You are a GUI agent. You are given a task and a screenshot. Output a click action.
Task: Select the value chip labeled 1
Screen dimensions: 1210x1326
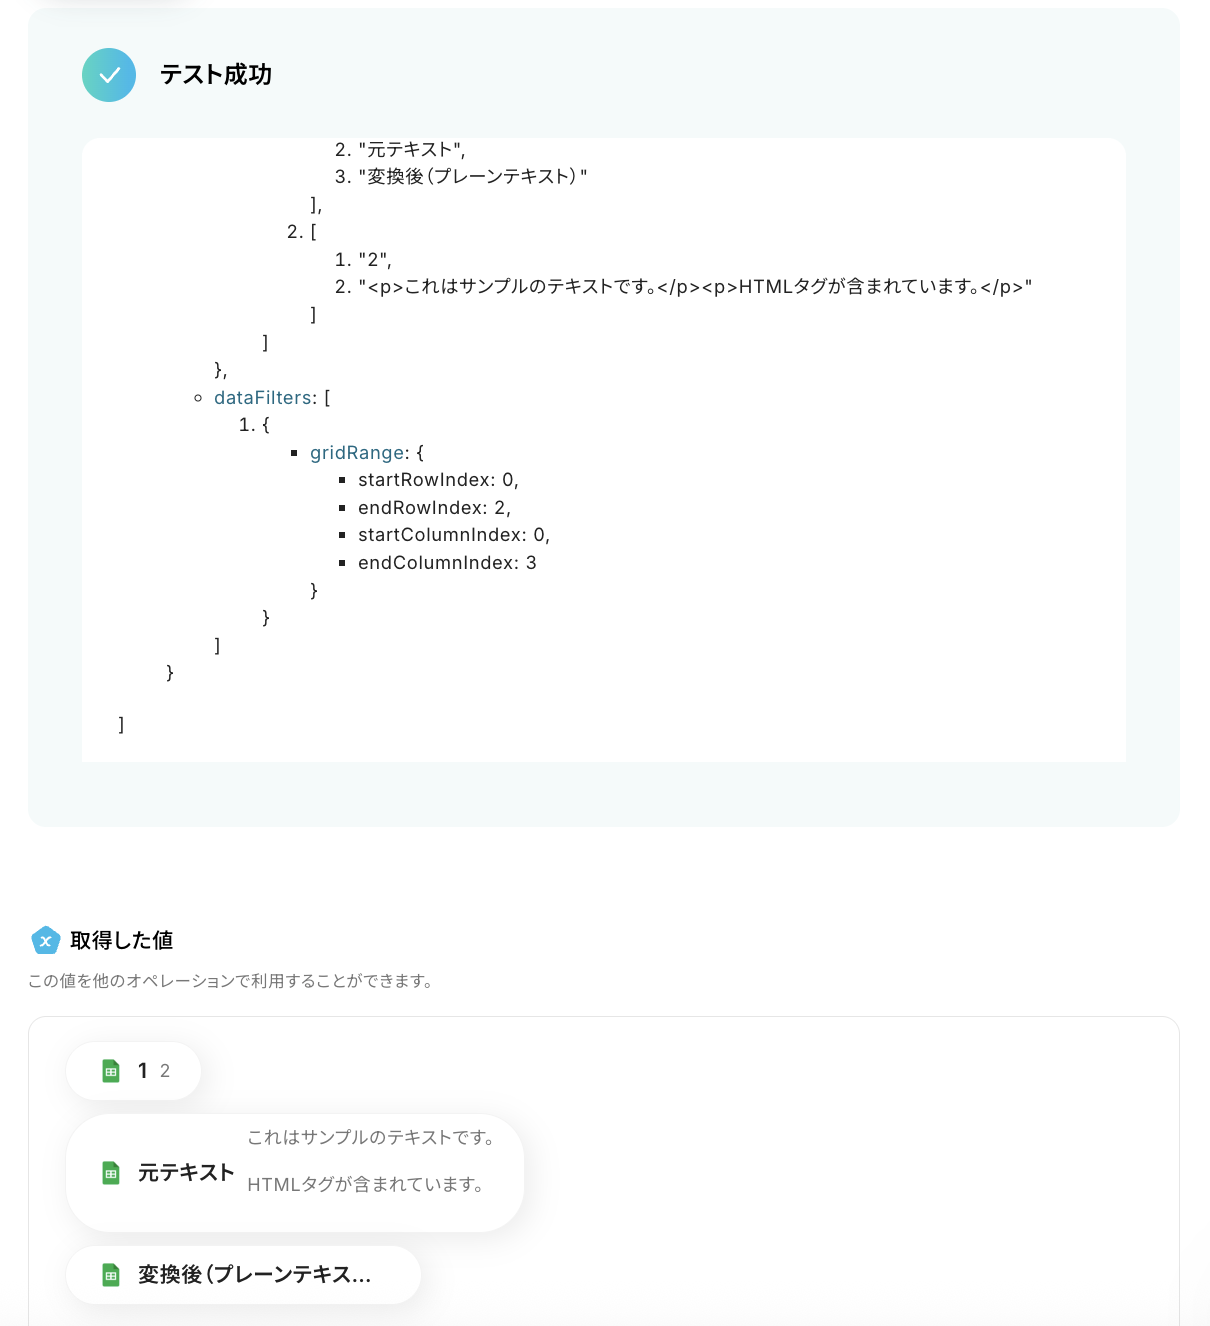click(x=134, y=1071)
